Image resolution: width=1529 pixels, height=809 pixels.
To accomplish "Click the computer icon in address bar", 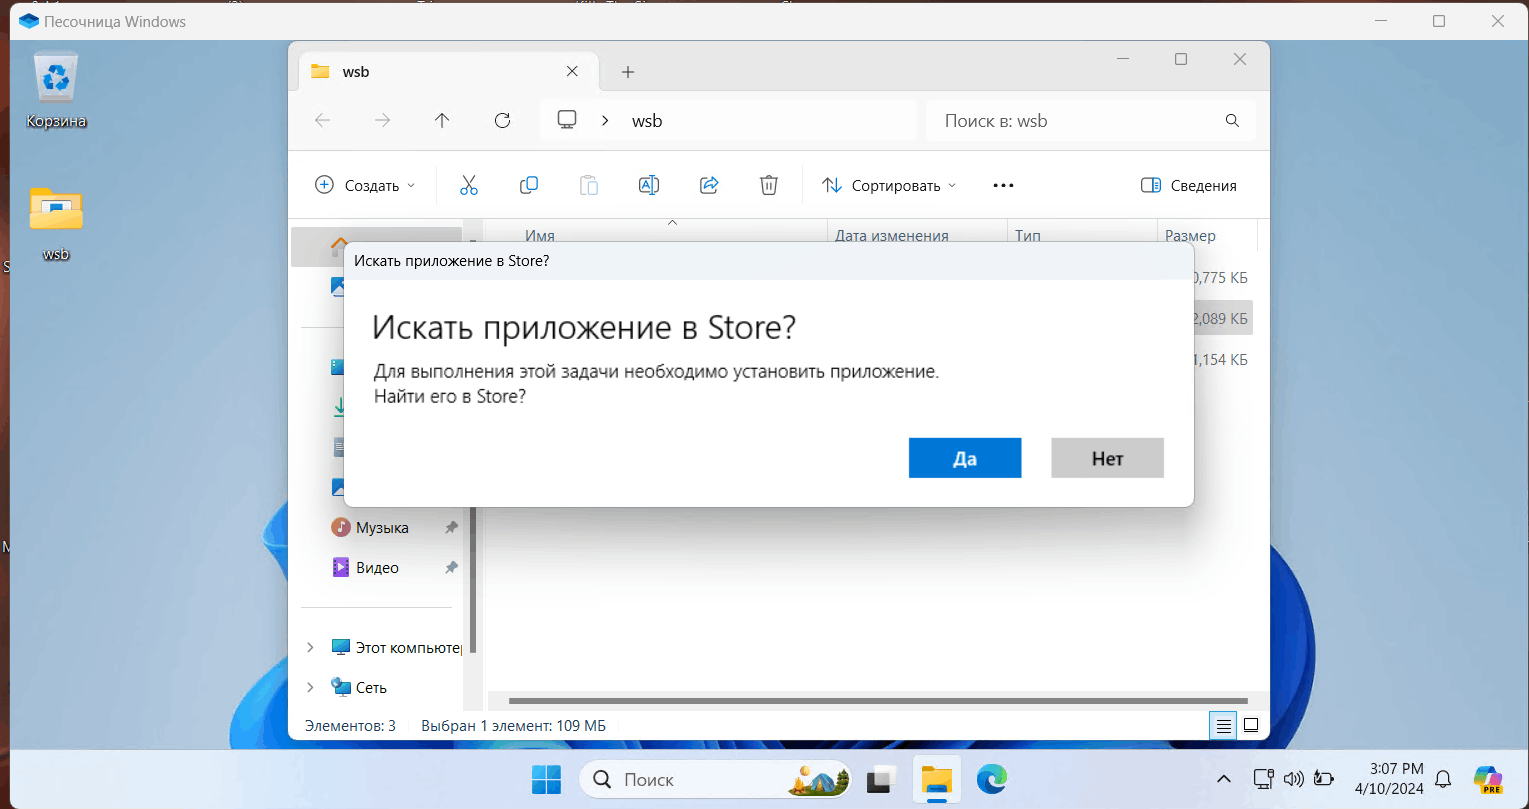I will click(x=567, y=120).
